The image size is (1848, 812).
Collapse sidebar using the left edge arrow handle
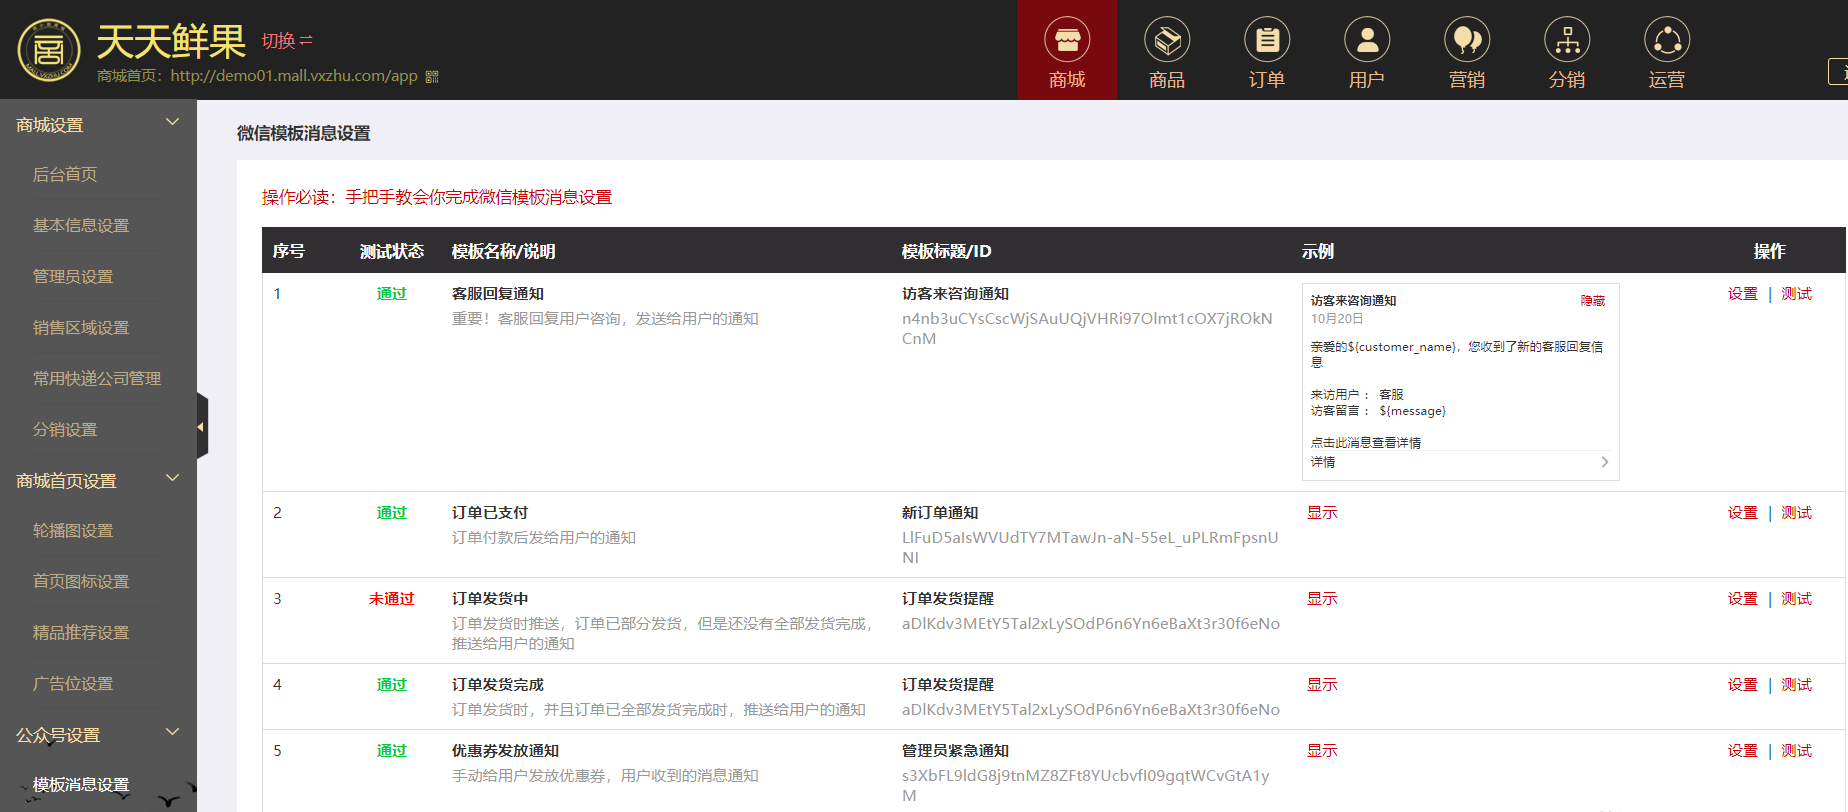[x=201, y=427]
